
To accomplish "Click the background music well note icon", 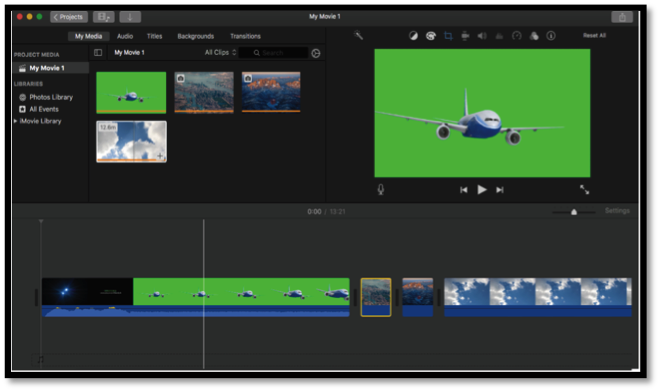I will pyautogui.click(x=40, y=360).
